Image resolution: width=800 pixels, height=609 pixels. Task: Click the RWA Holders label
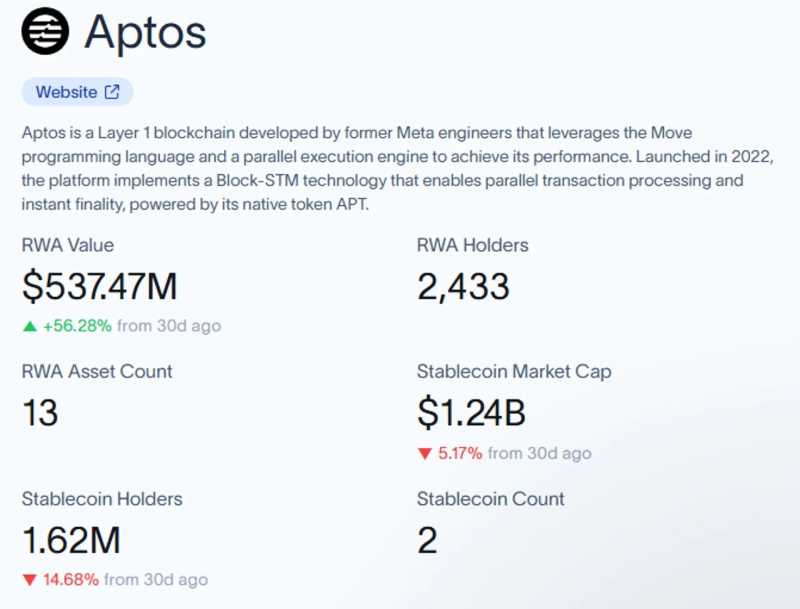click(x=472, y=245)
